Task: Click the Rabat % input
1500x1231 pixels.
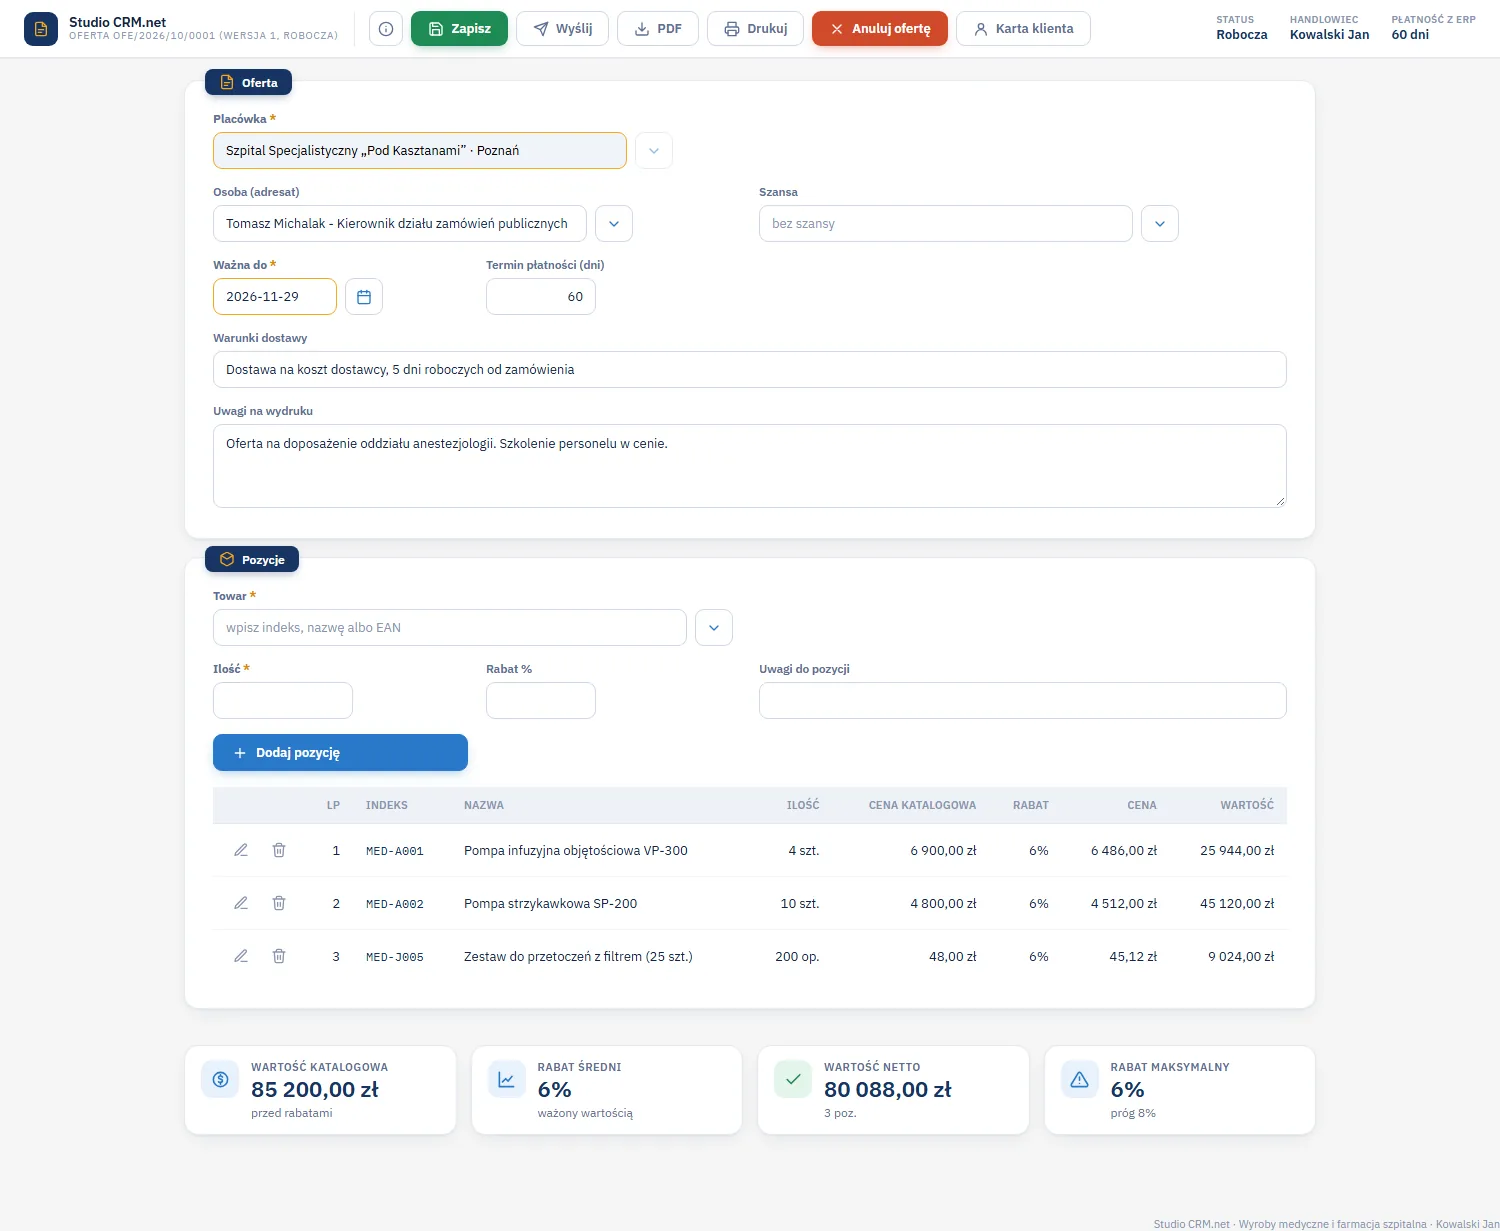Action: coord(541,701)
